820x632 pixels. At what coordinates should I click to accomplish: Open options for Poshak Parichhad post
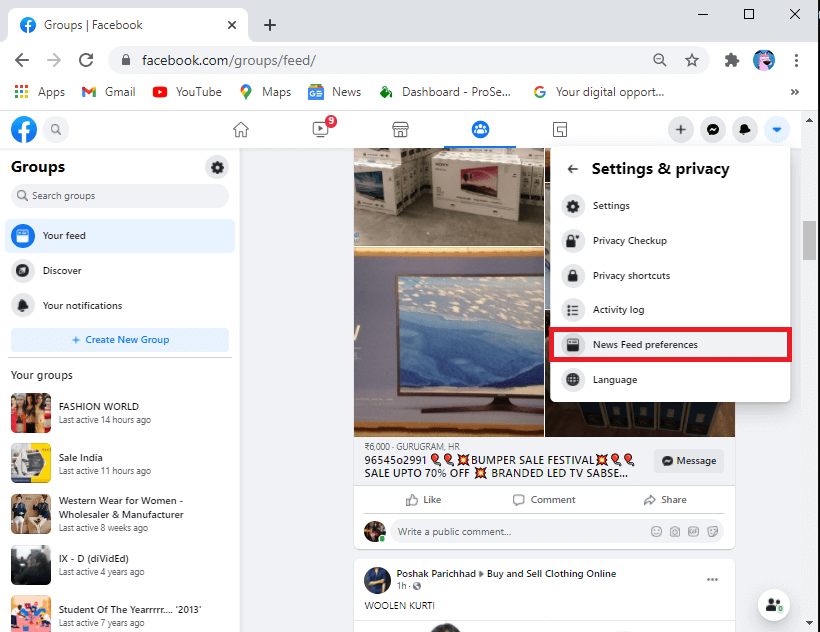click(712, 579)
